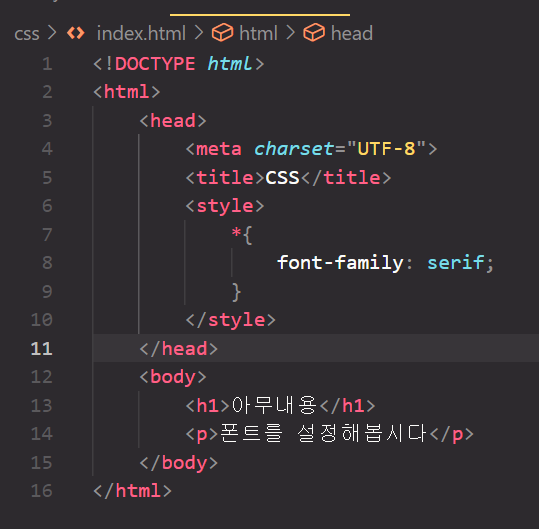Click the CSS title text on line 5
The image size is (539, 529).
pyautogui.click(x=282, y=178)
